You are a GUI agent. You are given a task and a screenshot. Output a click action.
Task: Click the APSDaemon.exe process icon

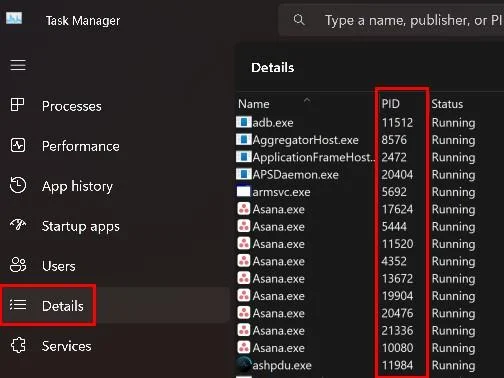244,174
